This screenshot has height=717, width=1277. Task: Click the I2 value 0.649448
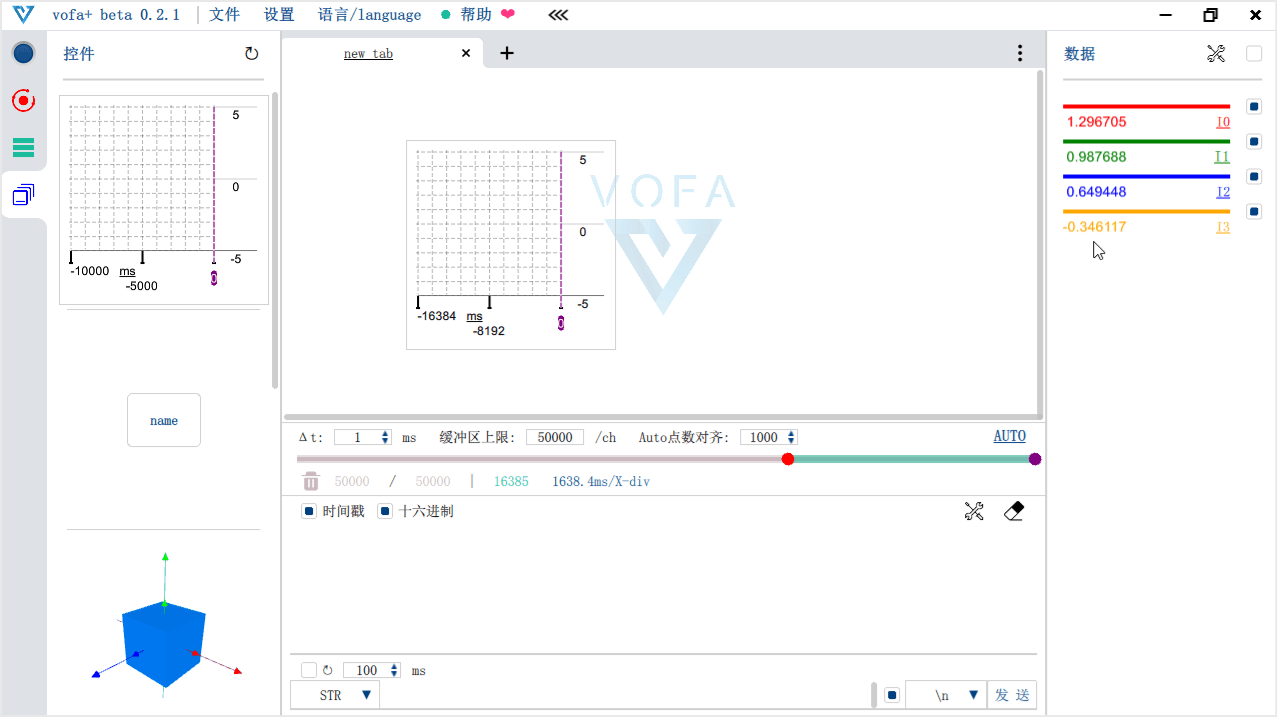(x=1096, y=192)
